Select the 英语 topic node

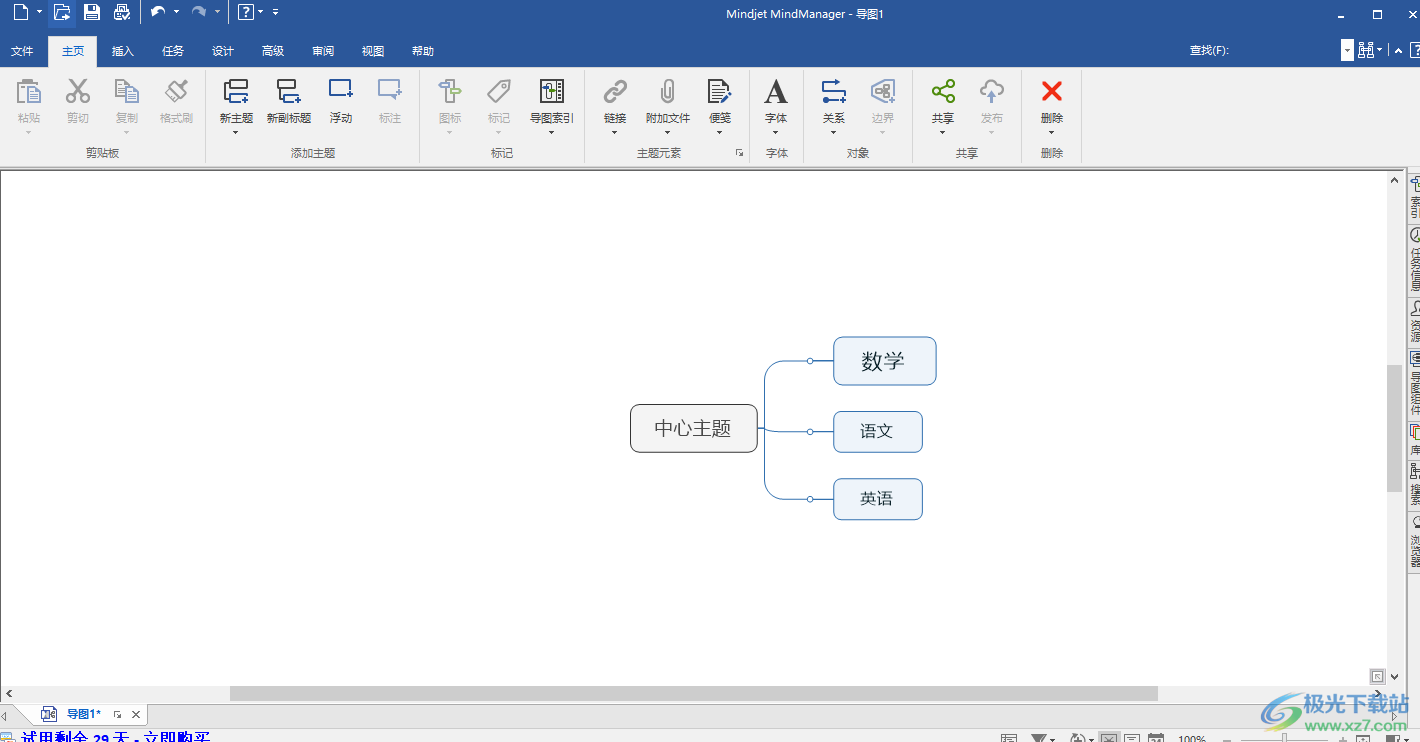tap(878, 499)
